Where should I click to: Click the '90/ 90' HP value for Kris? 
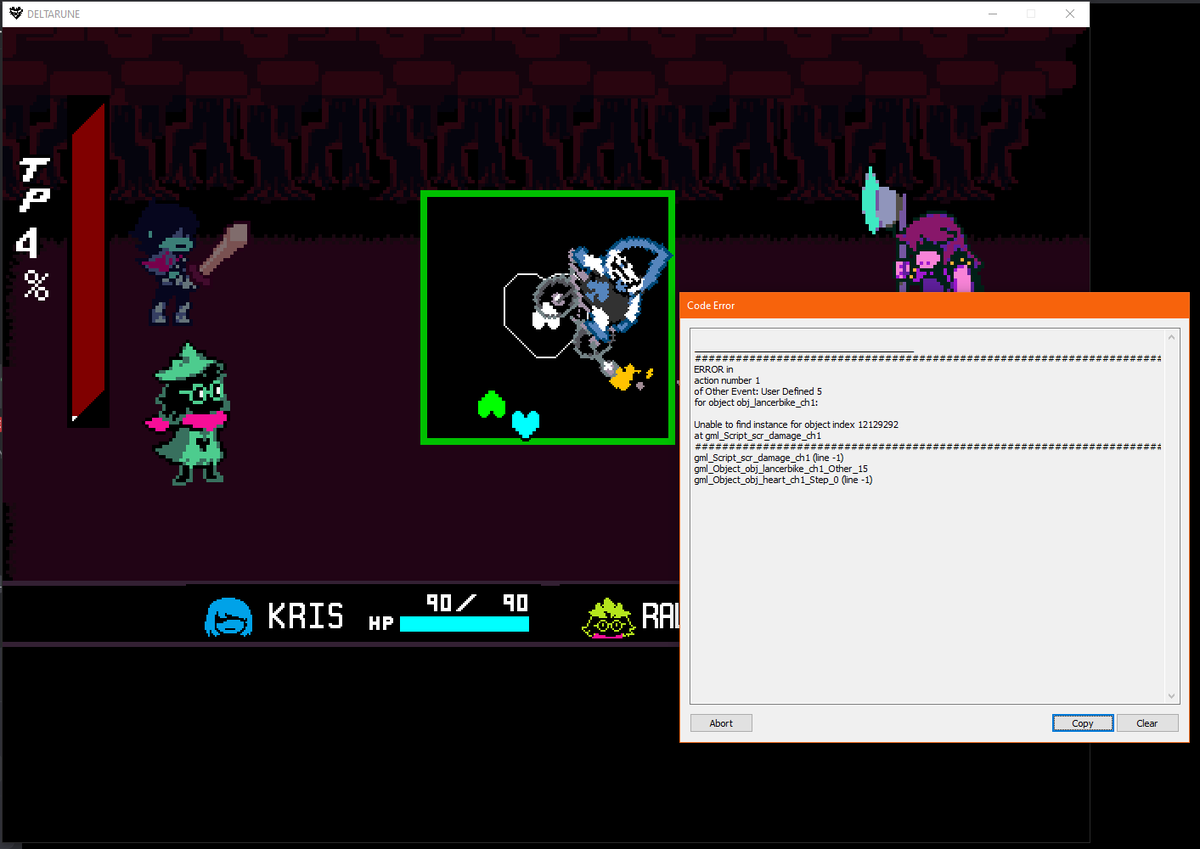476,602
